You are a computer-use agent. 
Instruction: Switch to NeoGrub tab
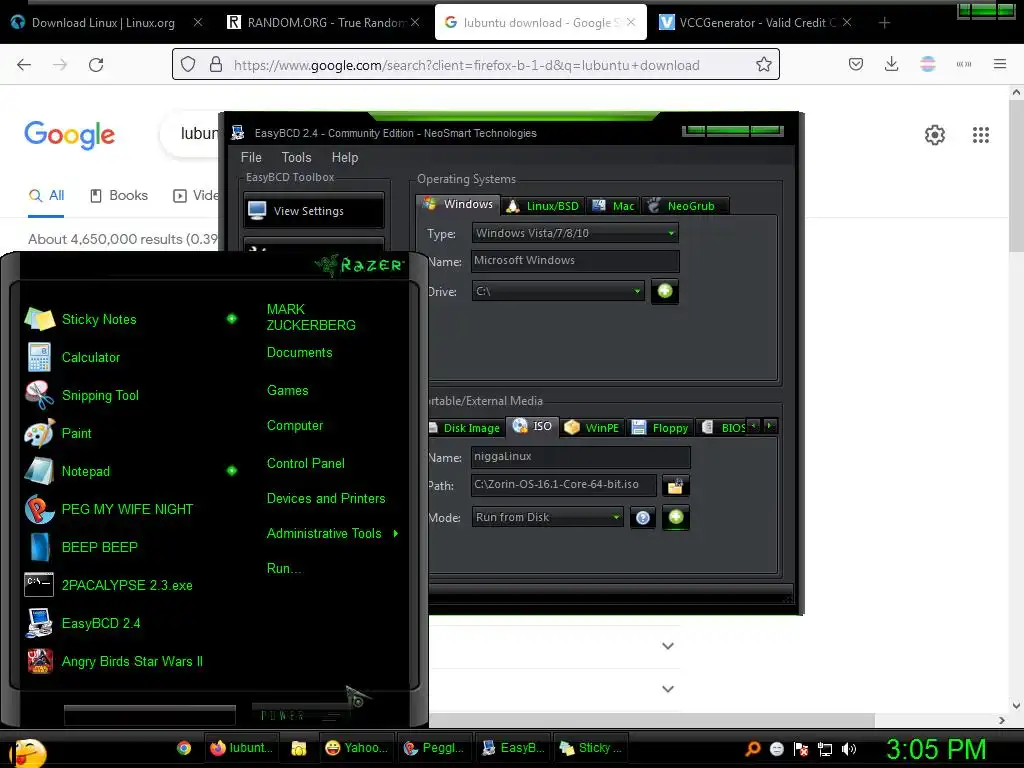(x=684, y=206)
